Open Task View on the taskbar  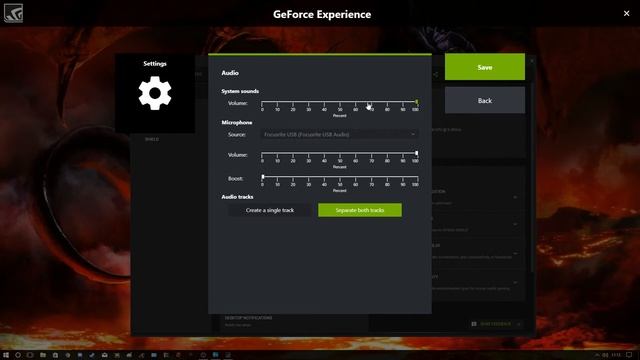click(x=30, y=355)
